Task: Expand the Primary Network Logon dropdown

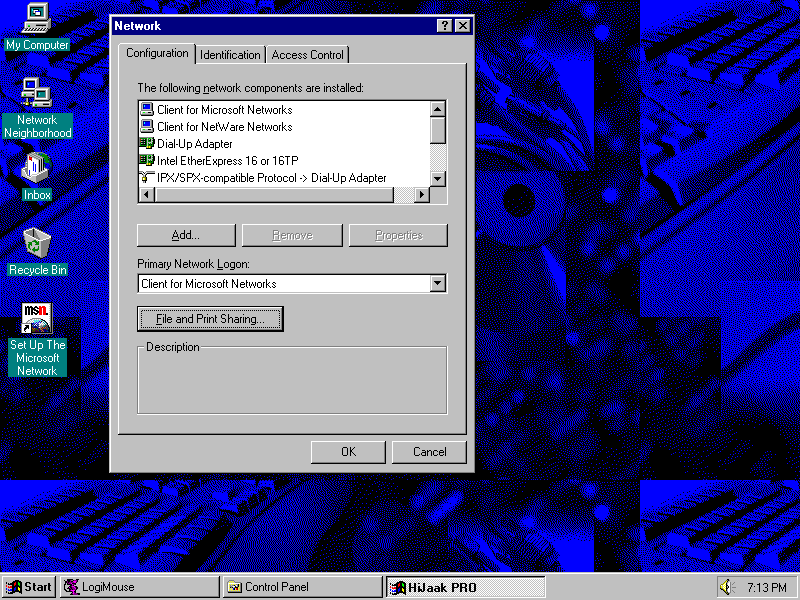Action: [x=437, y=284]
